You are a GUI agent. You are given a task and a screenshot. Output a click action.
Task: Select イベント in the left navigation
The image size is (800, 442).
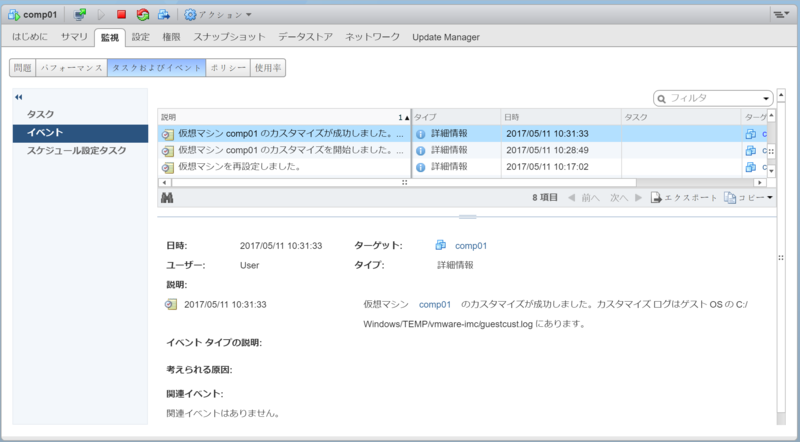pyautogui.click(x=81, y=133)
